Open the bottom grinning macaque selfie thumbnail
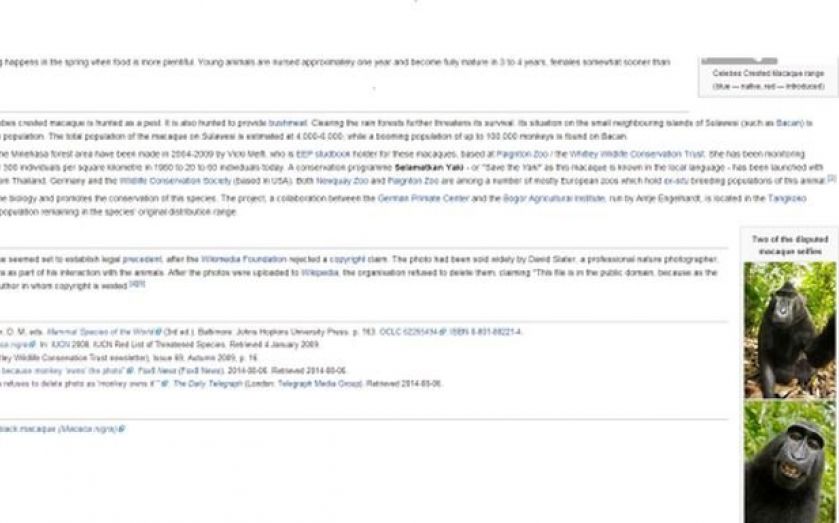839x523 pixels. (789, 460)
